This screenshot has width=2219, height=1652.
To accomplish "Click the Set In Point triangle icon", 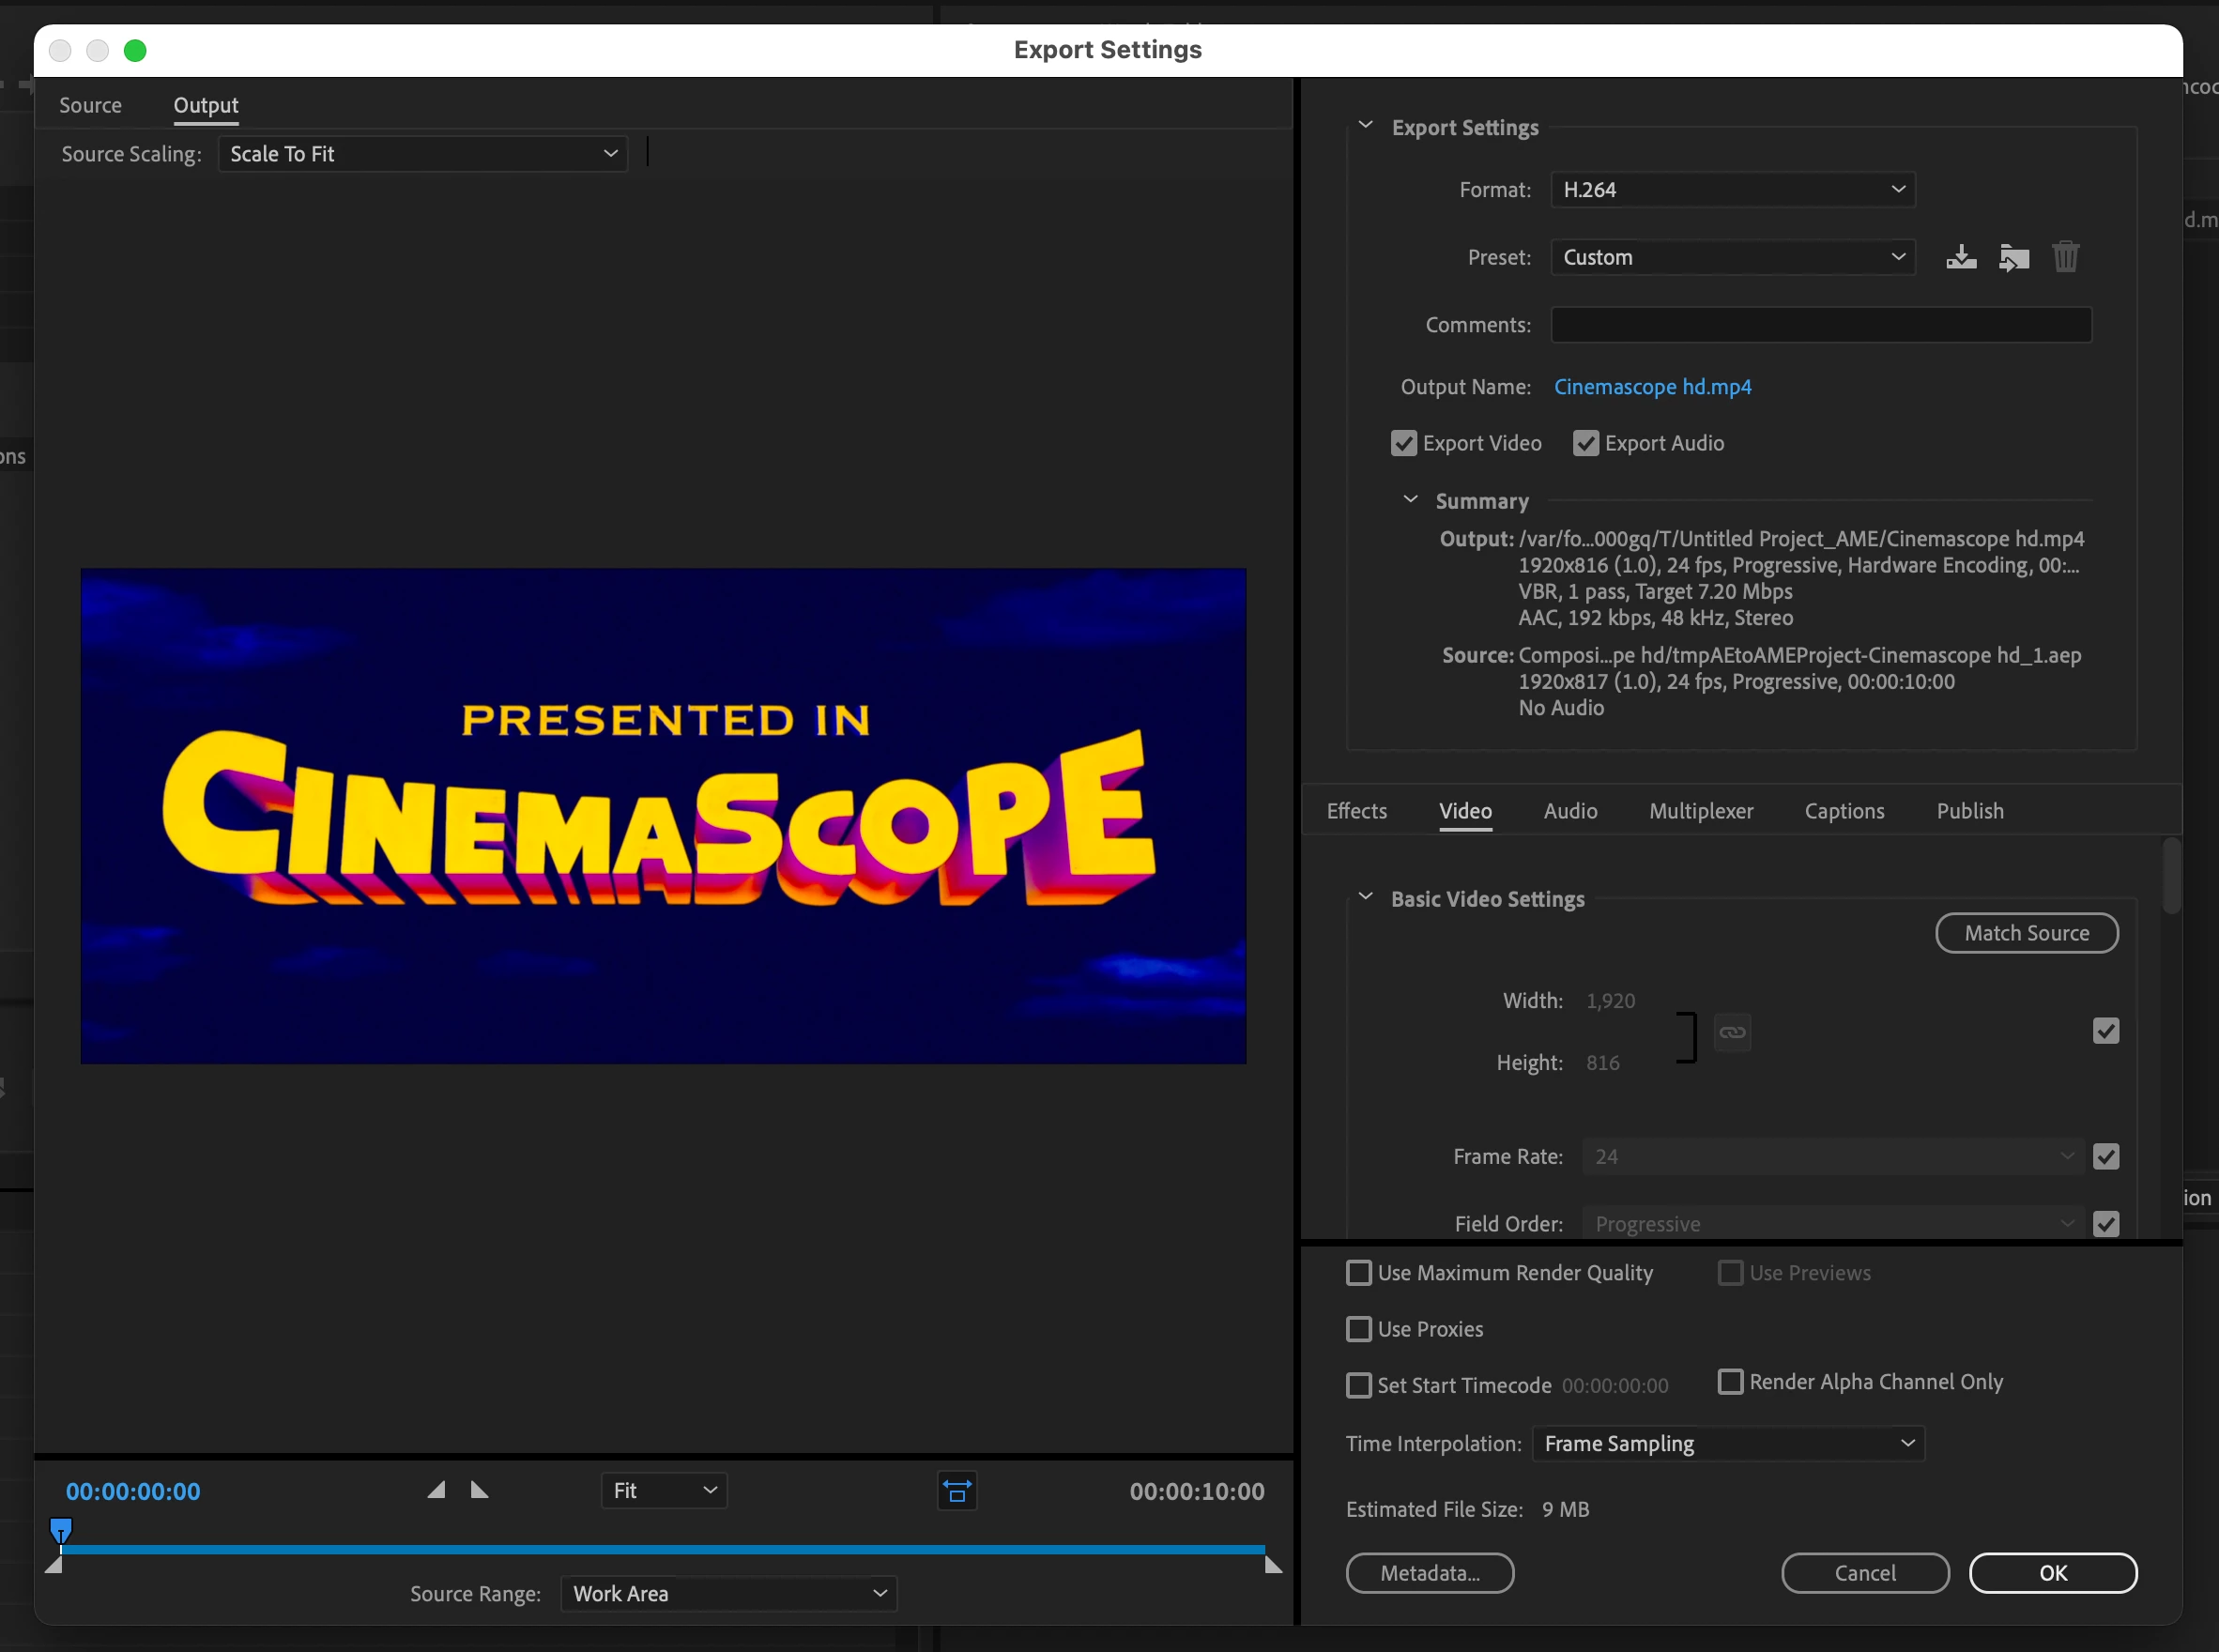I will pyautogui.click(x=436, y=1490).
